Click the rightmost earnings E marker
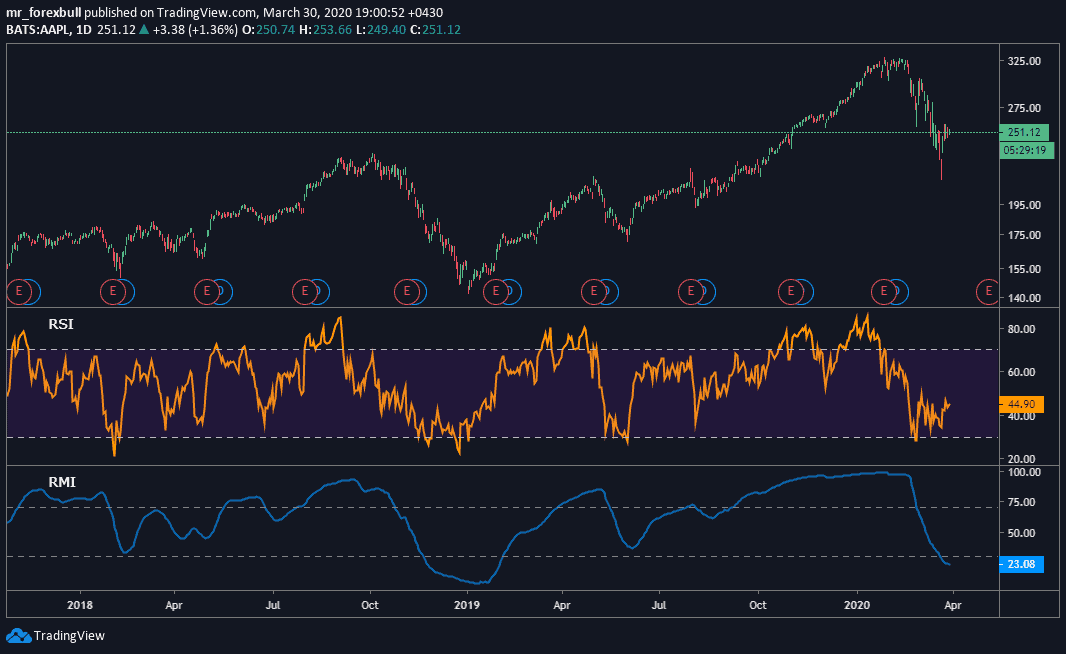This screenshot has height=654, width=1066. (988, 291)
